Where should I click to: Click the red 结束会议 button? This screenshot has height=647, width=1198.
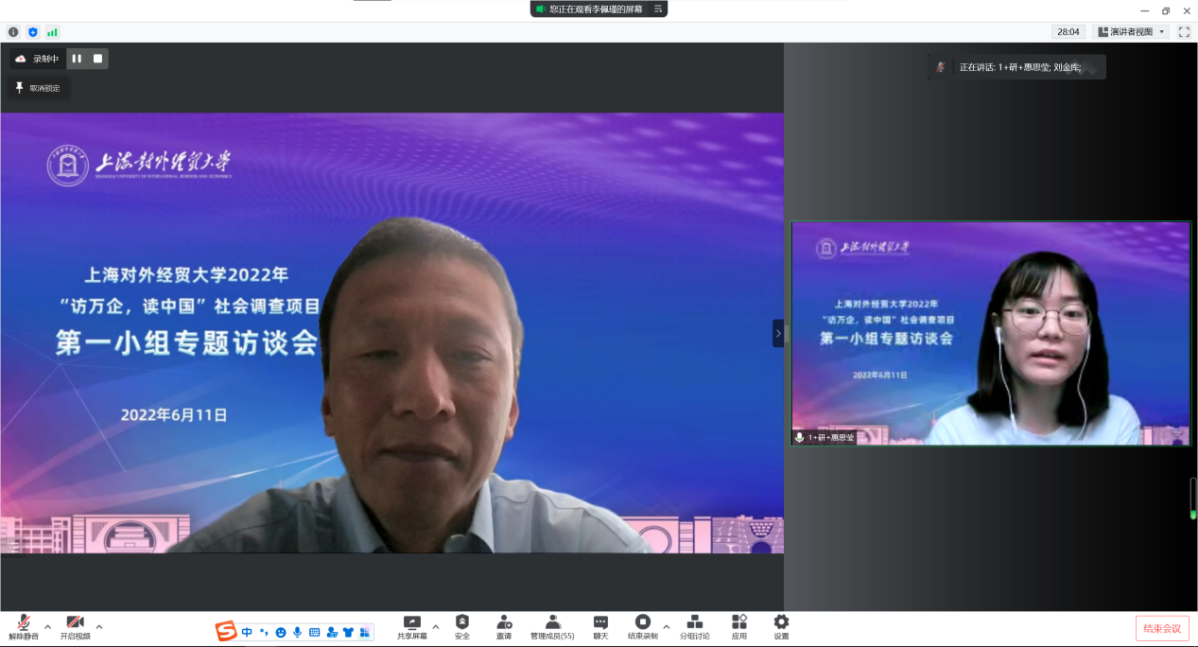tap(1162, 628)
